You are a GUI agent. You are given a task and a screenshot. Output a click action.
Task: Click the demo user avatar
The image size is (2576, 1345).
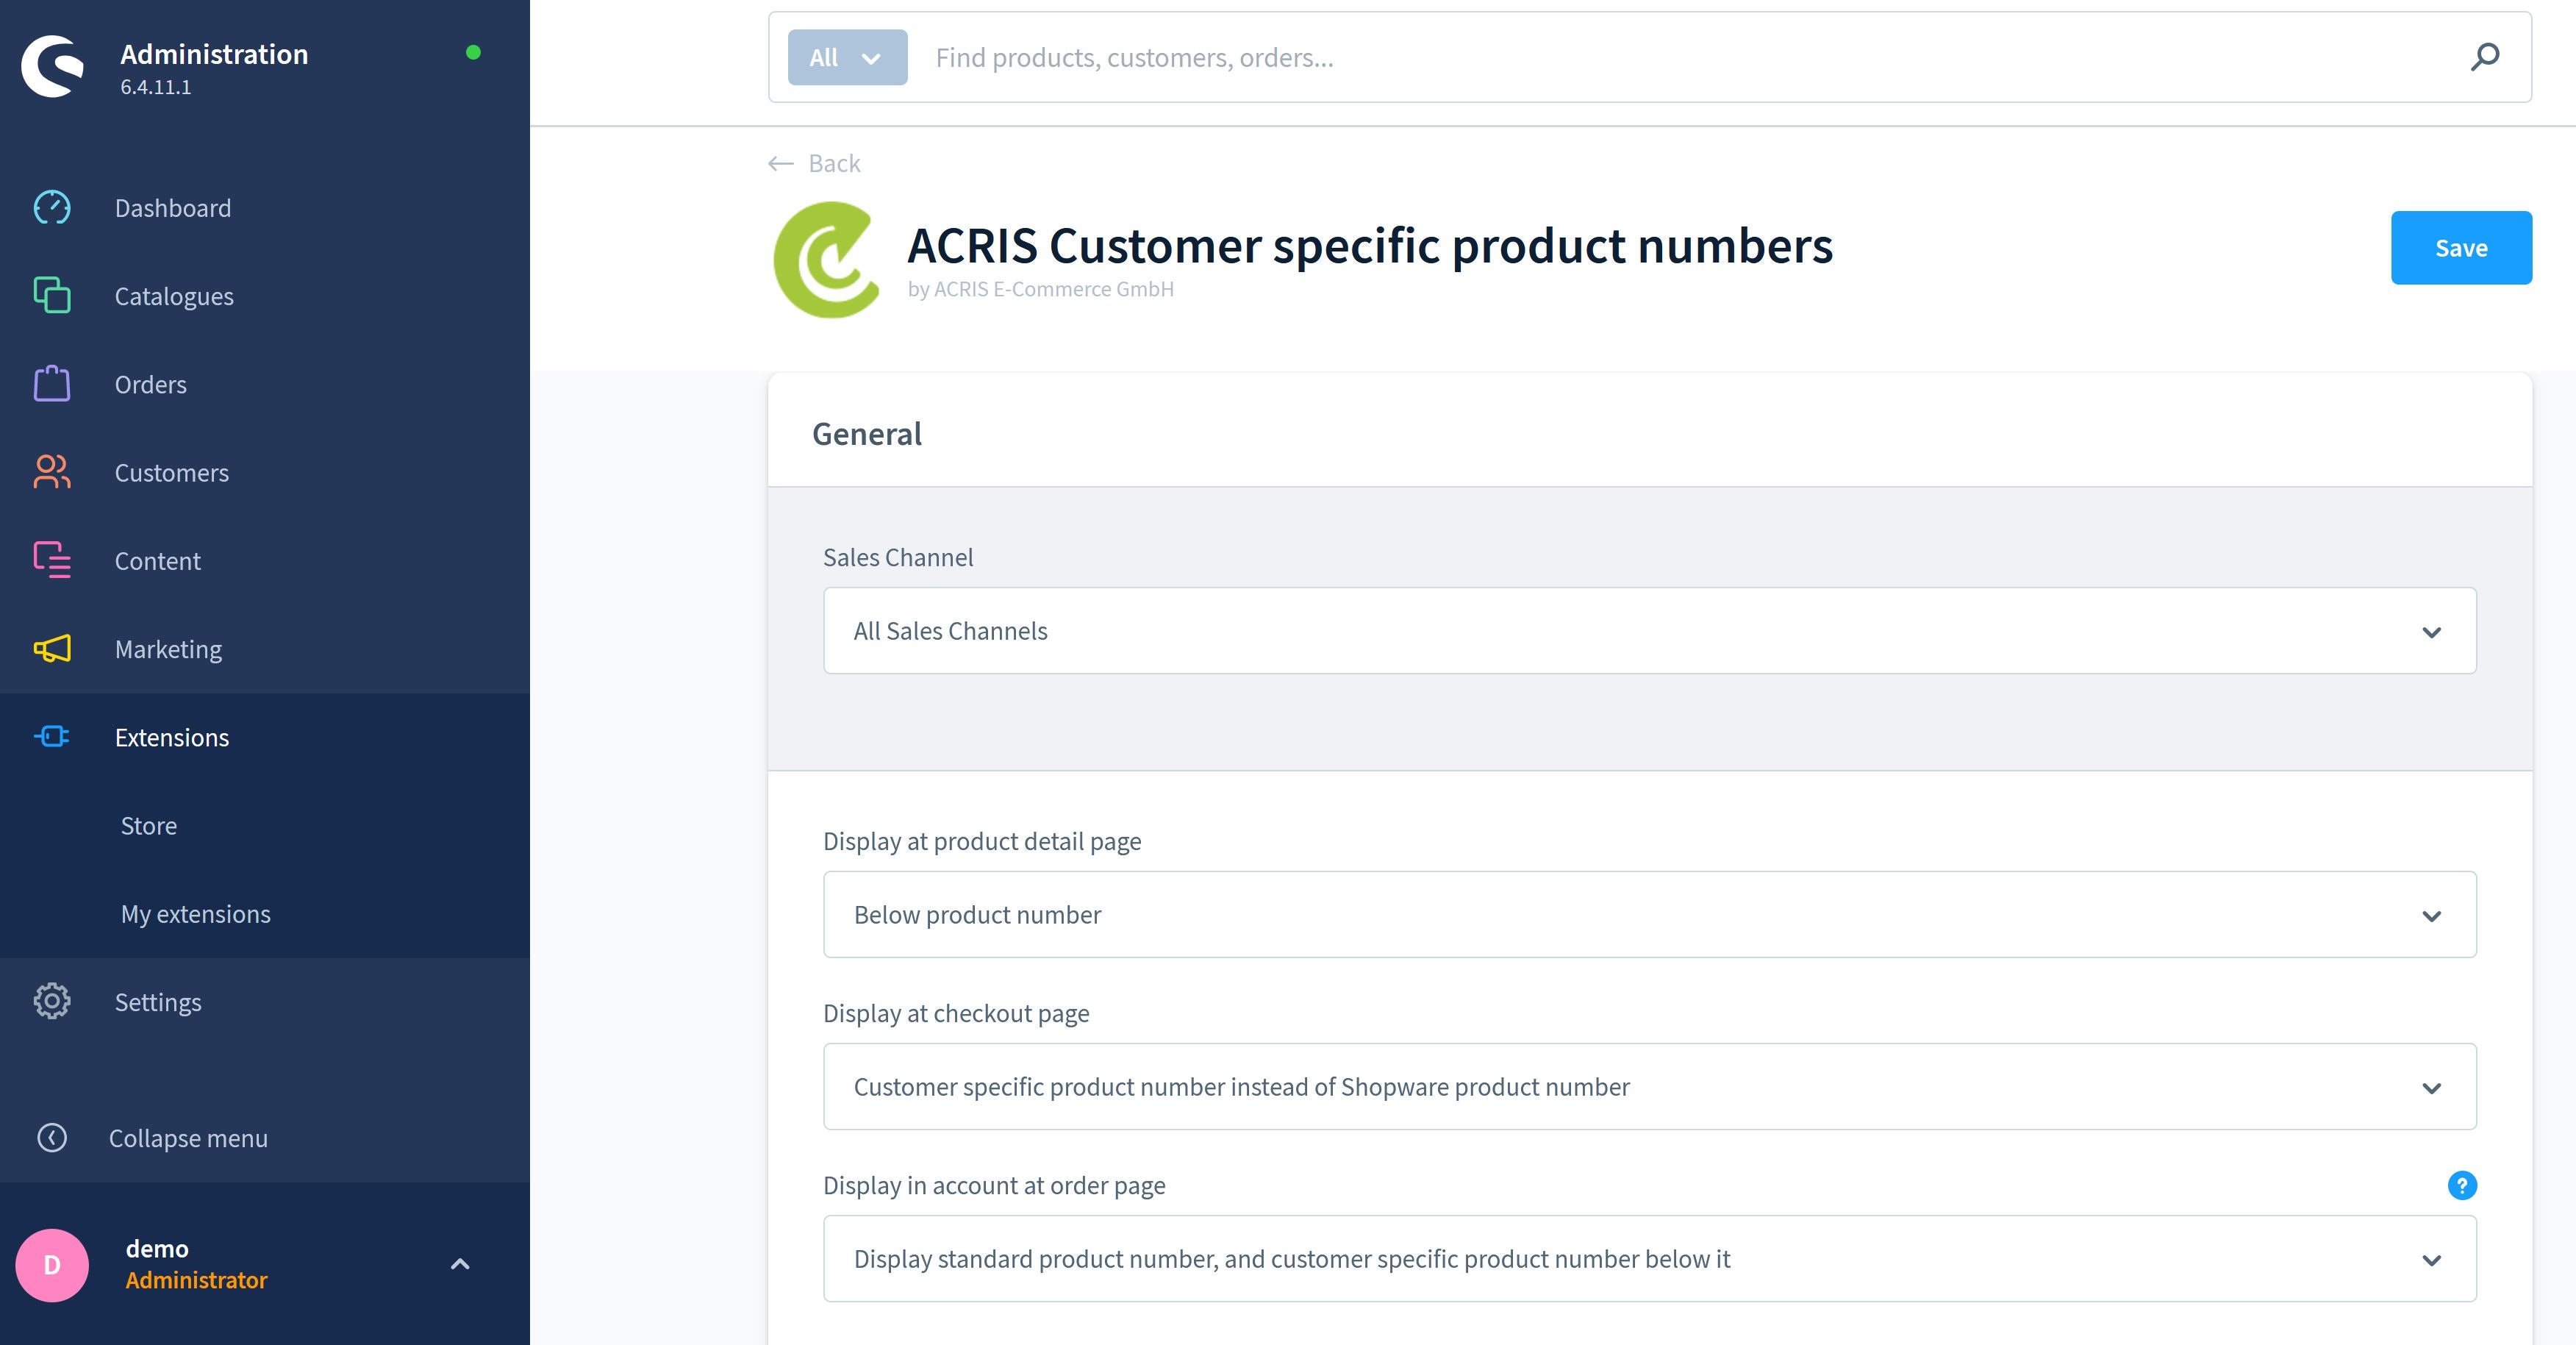click(52, 1265)
